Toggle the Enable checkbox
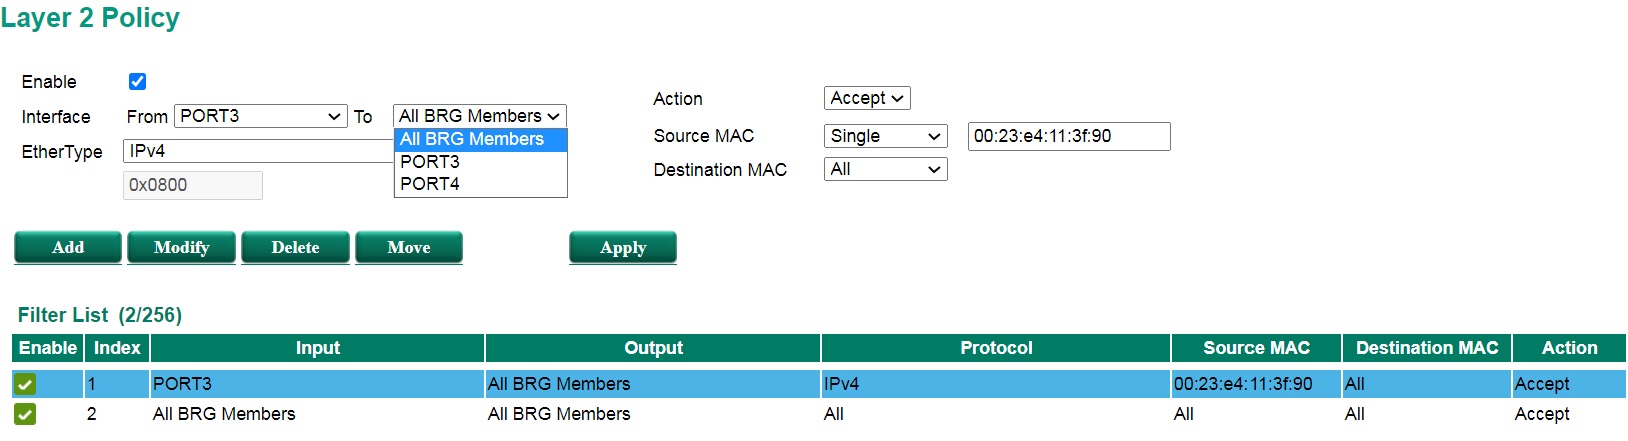 click(x=138, y=82)
